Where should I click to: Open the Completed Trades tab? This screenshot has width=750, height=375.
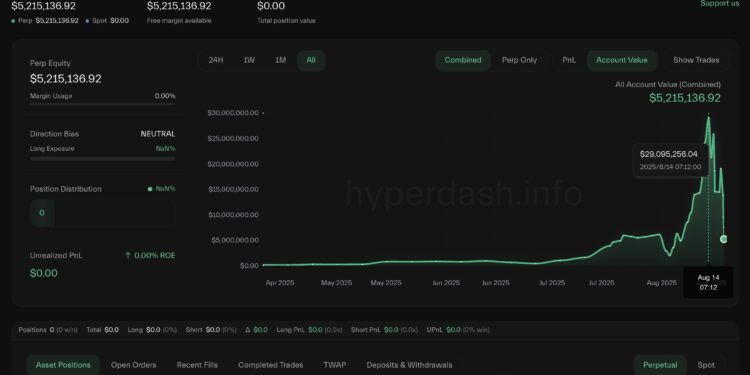point(271,365)
